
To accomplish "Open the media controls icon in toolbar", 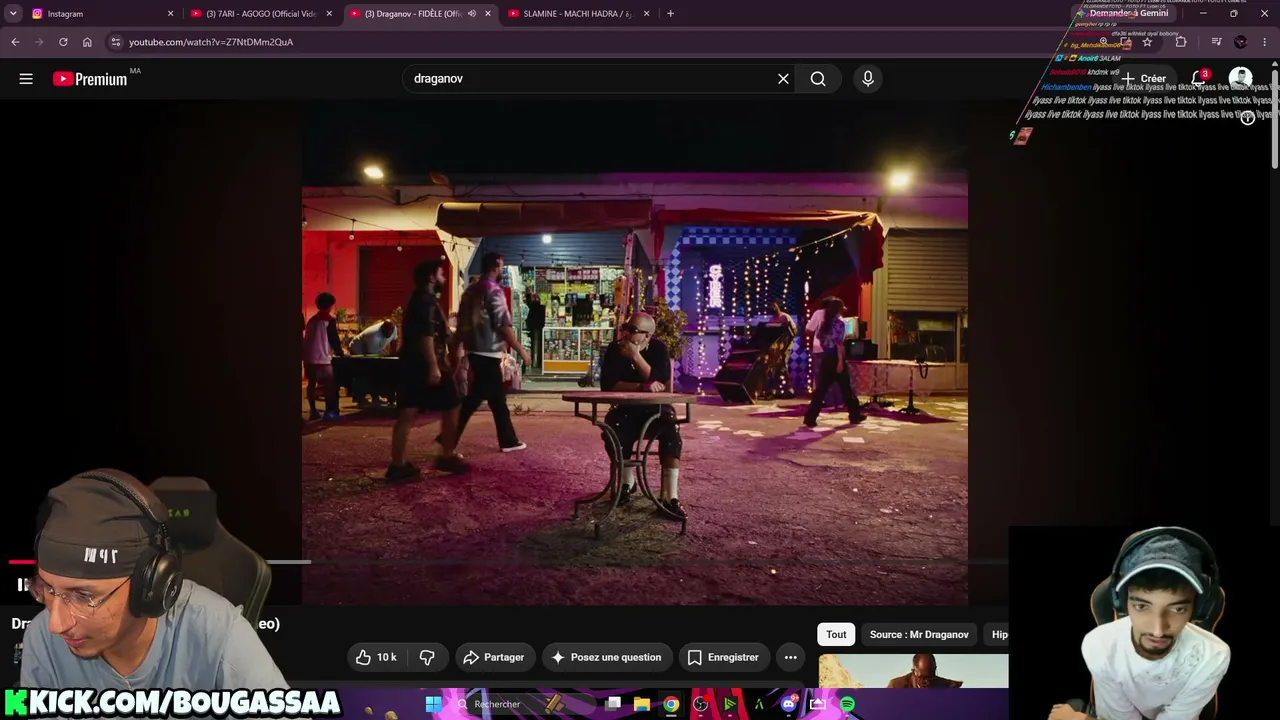I will [1216, 42].
